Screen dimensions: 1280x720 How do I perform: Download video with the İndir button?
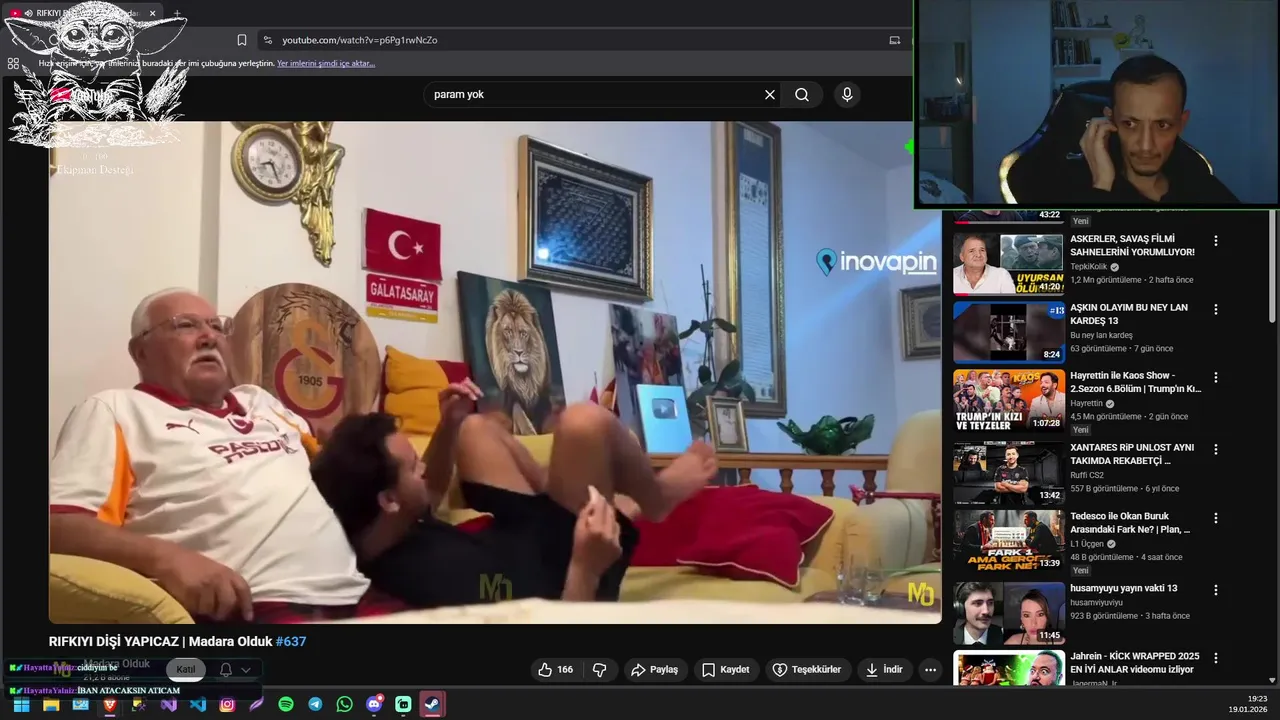[x=884, y=670]
